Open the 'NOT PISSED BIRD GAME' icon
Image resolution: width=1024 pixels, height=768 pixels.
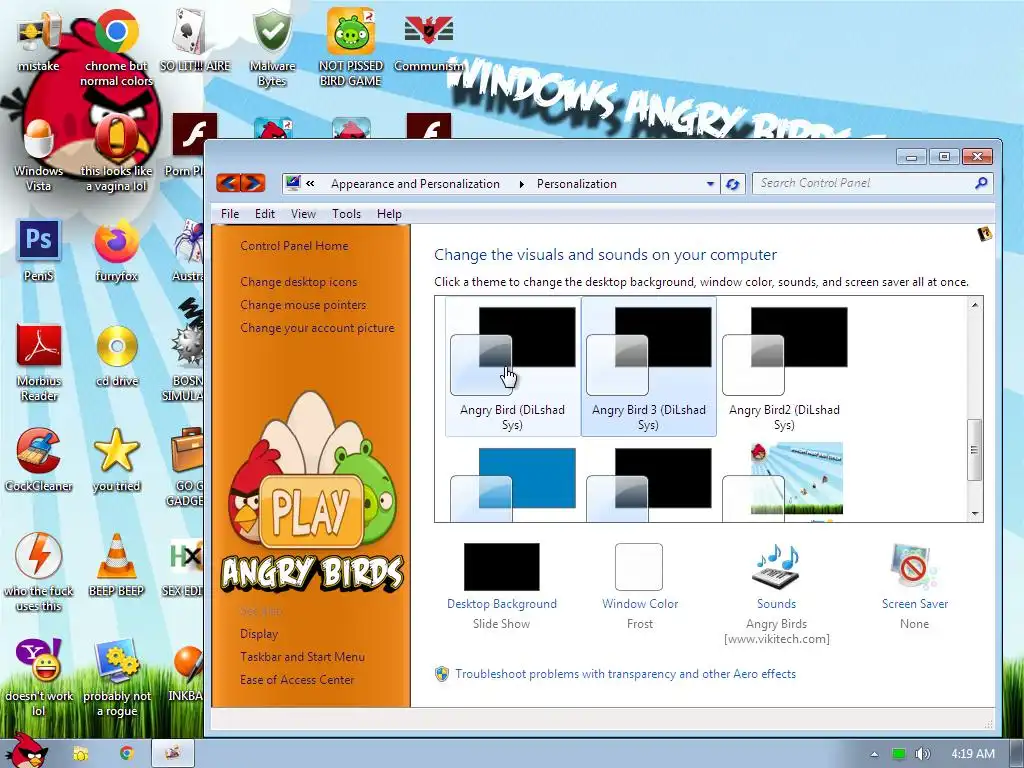pos(351,46)
